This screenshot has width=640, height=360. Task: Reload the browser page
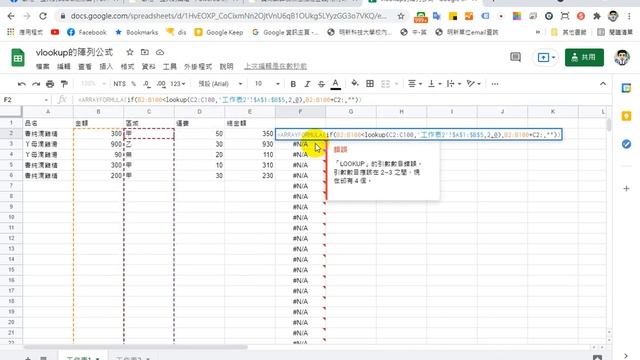(x=43, y=16)
